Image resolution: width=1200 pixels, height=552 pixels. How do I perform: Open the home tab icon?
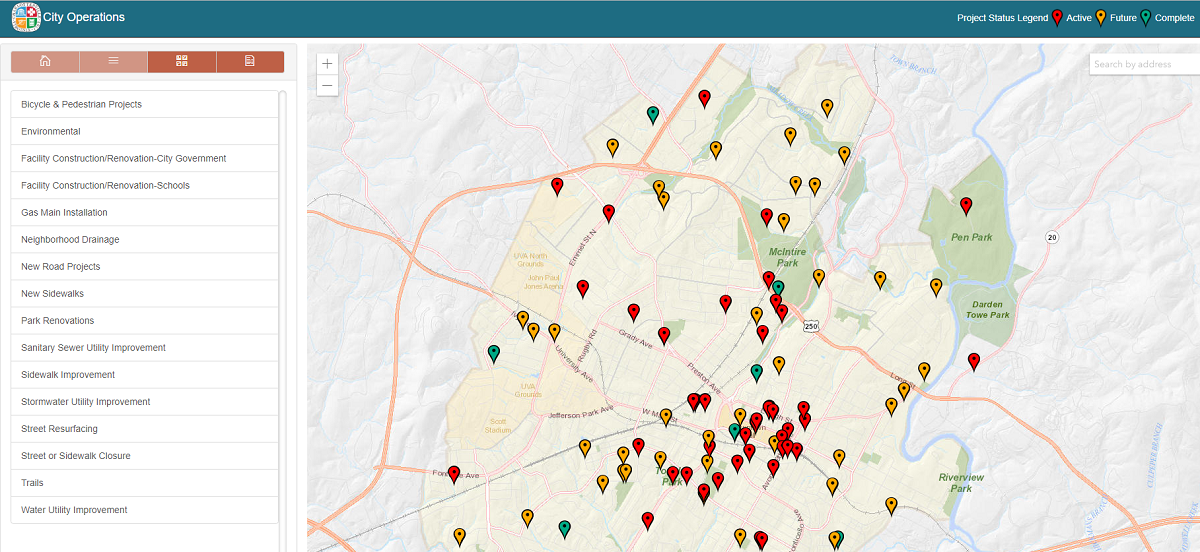coord(45,62)
